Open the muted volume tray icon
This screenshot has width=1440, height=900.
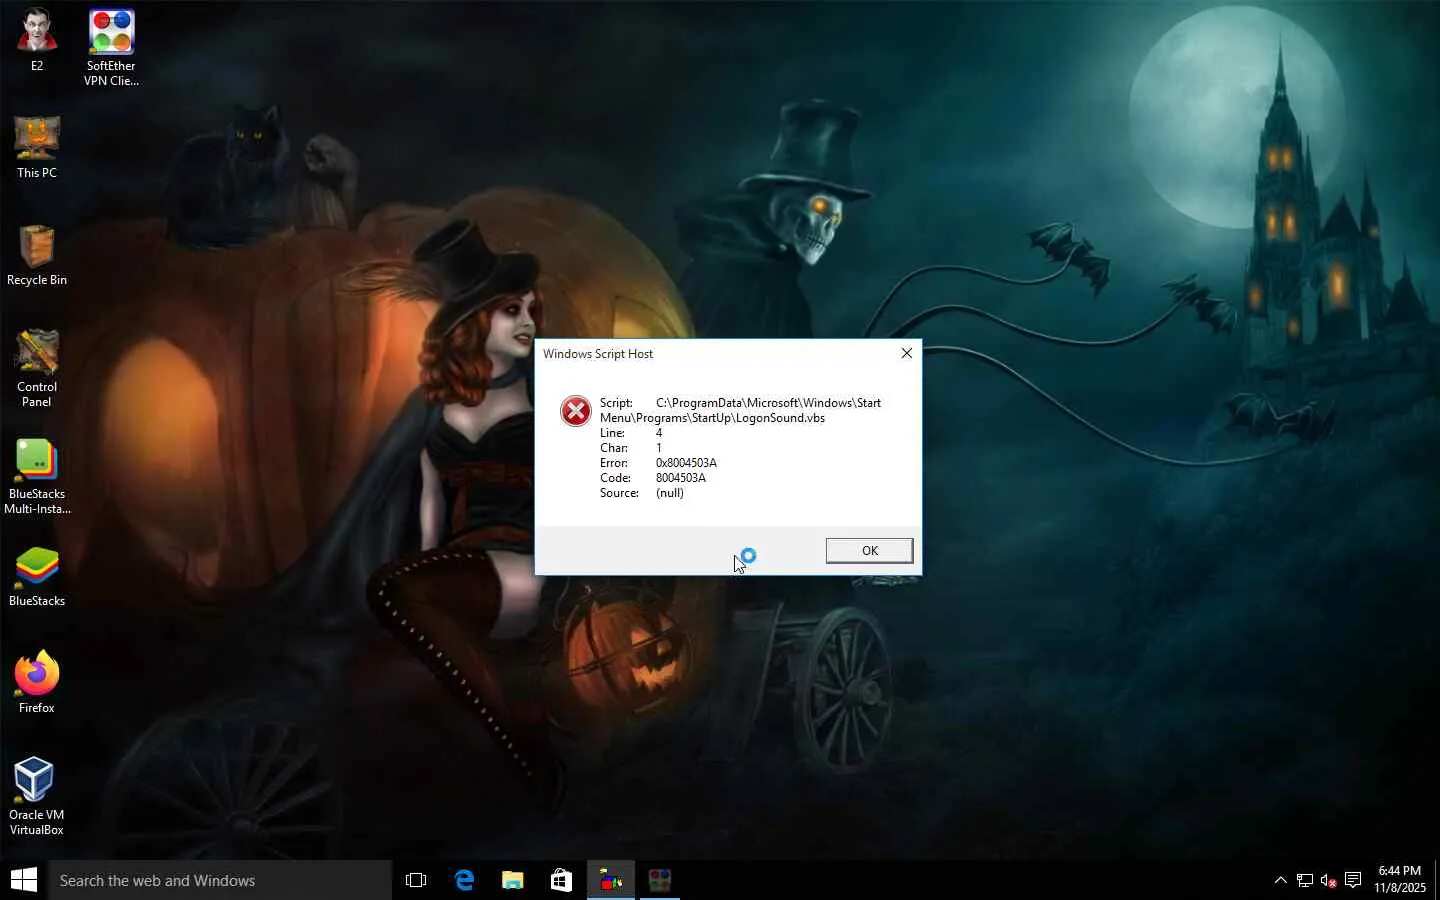point(1329,880)
